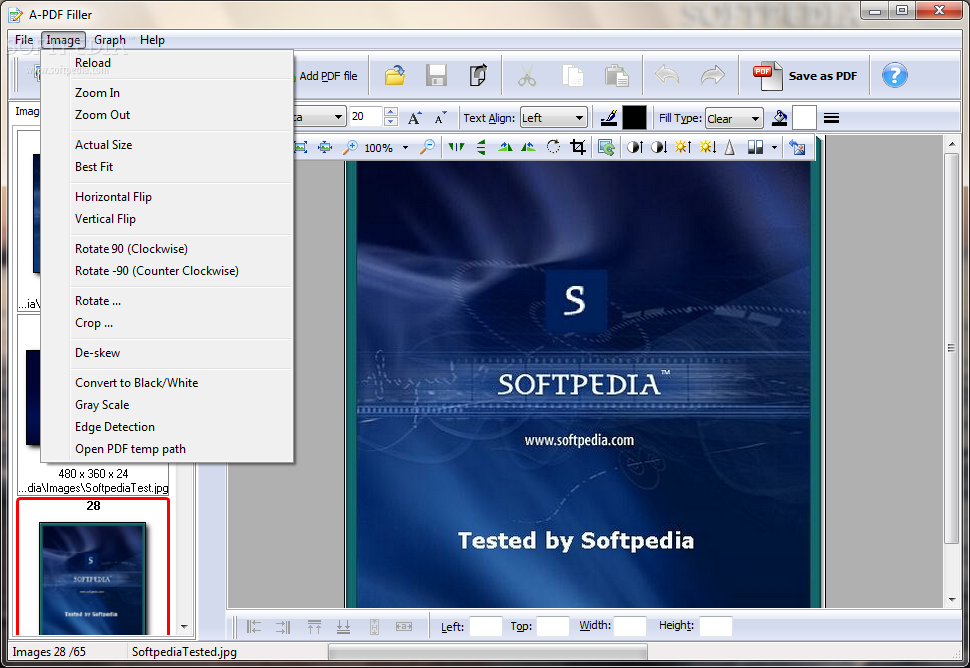This screenshot has height=668, width=970.
Task: Click the Cut scissors icon
Action: pos(526,76)
